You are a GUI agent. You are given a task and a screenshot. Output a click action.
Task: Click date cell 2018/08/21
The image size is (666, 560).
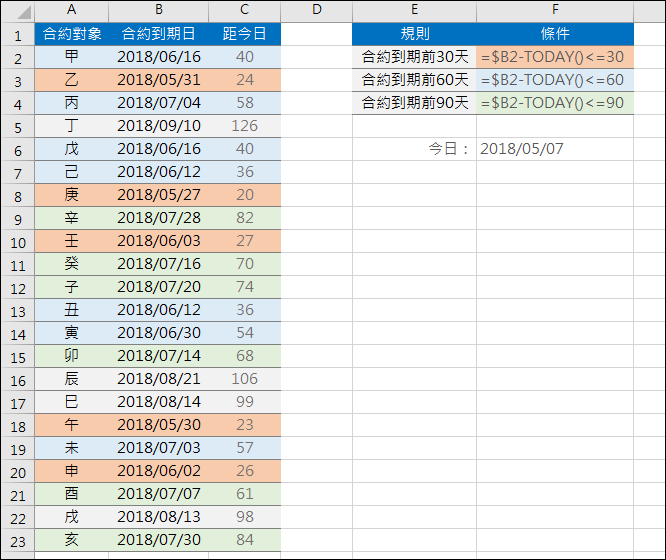pyautogui.click(x=158, y=379)
